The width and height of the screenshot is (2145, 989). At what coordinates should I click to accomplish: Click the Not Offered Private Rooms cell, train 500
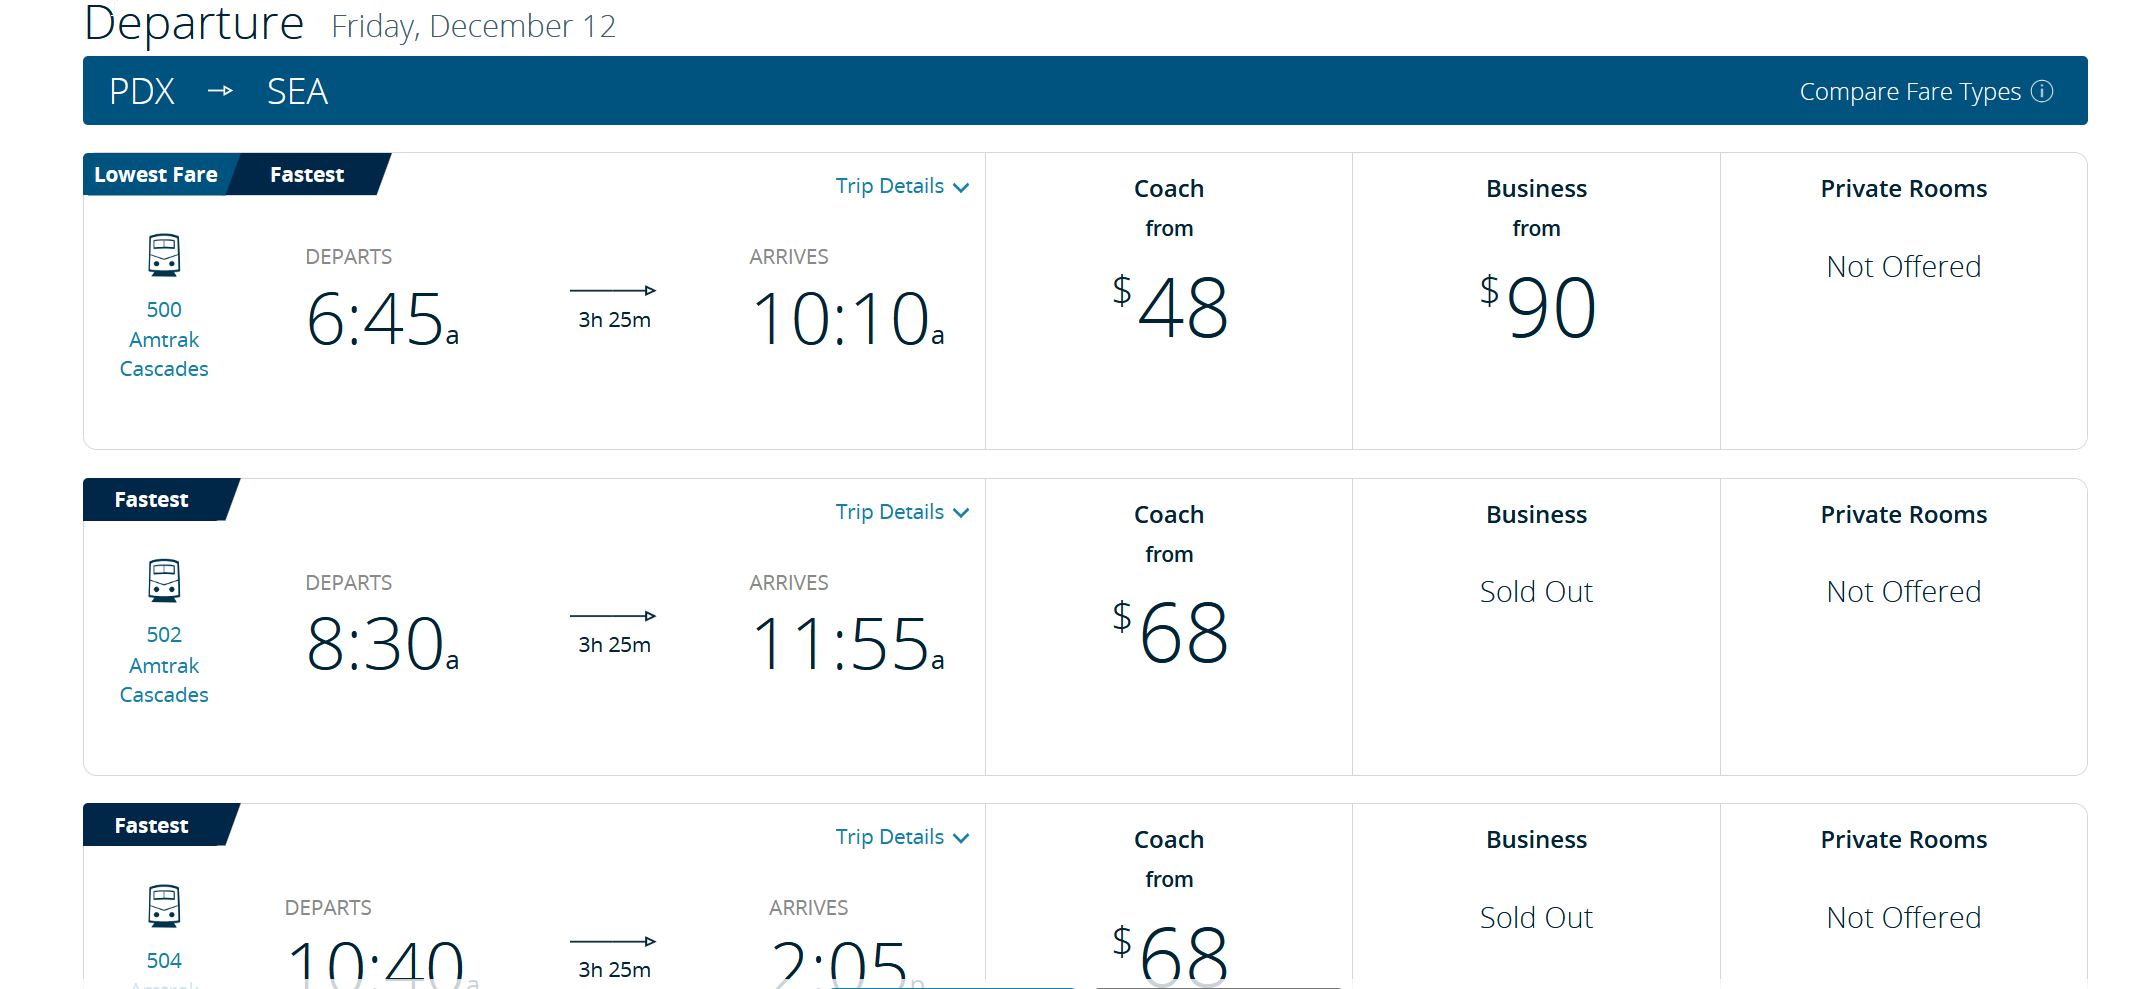pyautogui.click(x=1903, y=267)
